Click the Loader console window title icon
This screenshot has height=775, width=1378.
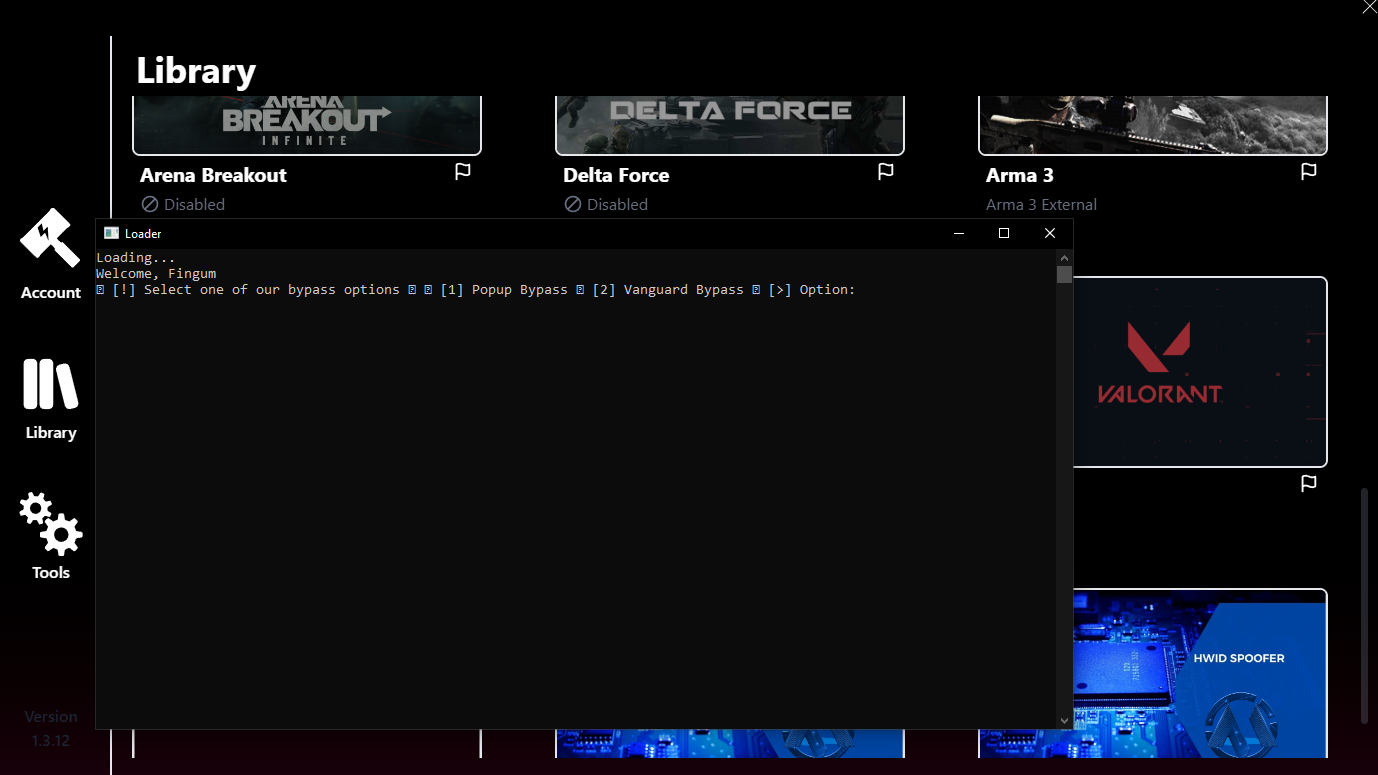111,233
